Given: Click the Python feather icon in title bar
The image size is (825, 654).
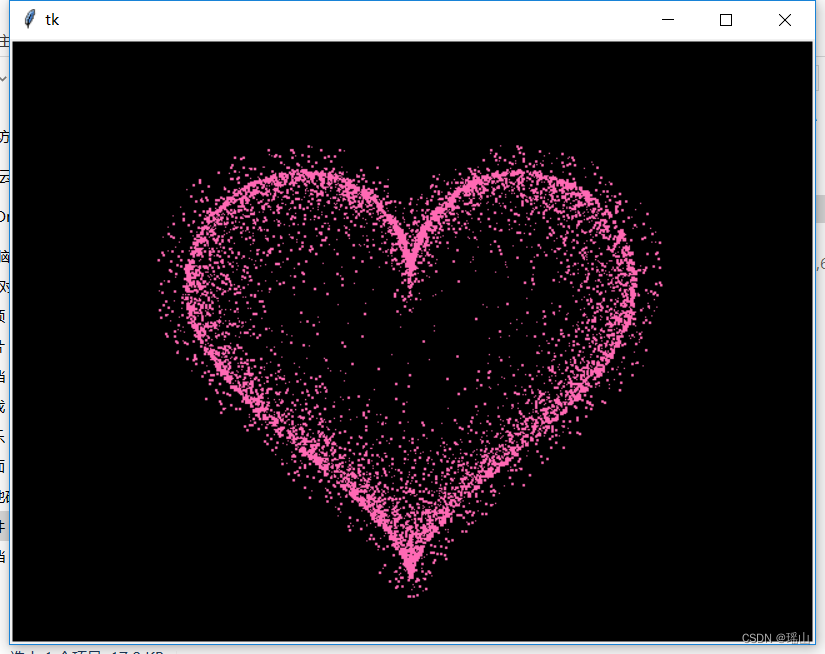Looking at the screenshot, I should coord(27,18).
